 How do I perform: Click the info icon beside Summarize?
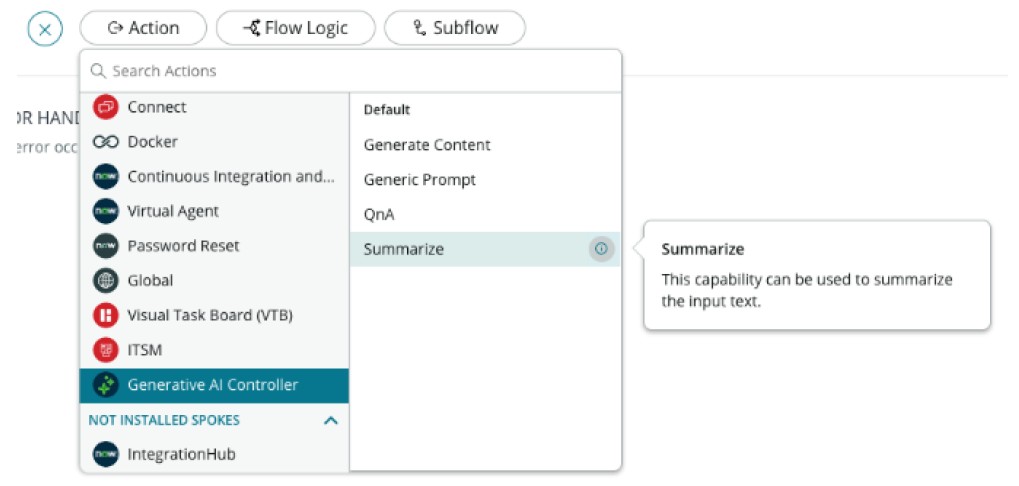click(x=601, y=249)
